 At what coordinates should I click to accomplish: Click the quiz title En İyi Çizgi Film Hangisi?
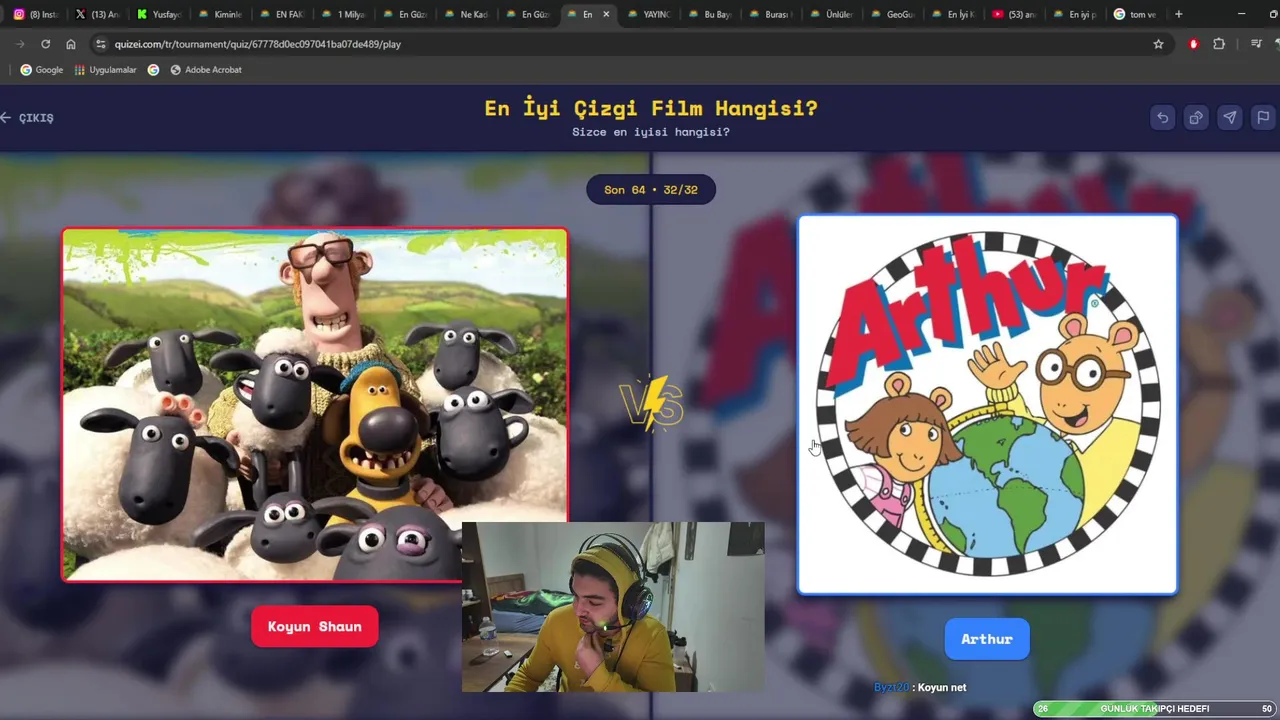click(x=651, y=108)
